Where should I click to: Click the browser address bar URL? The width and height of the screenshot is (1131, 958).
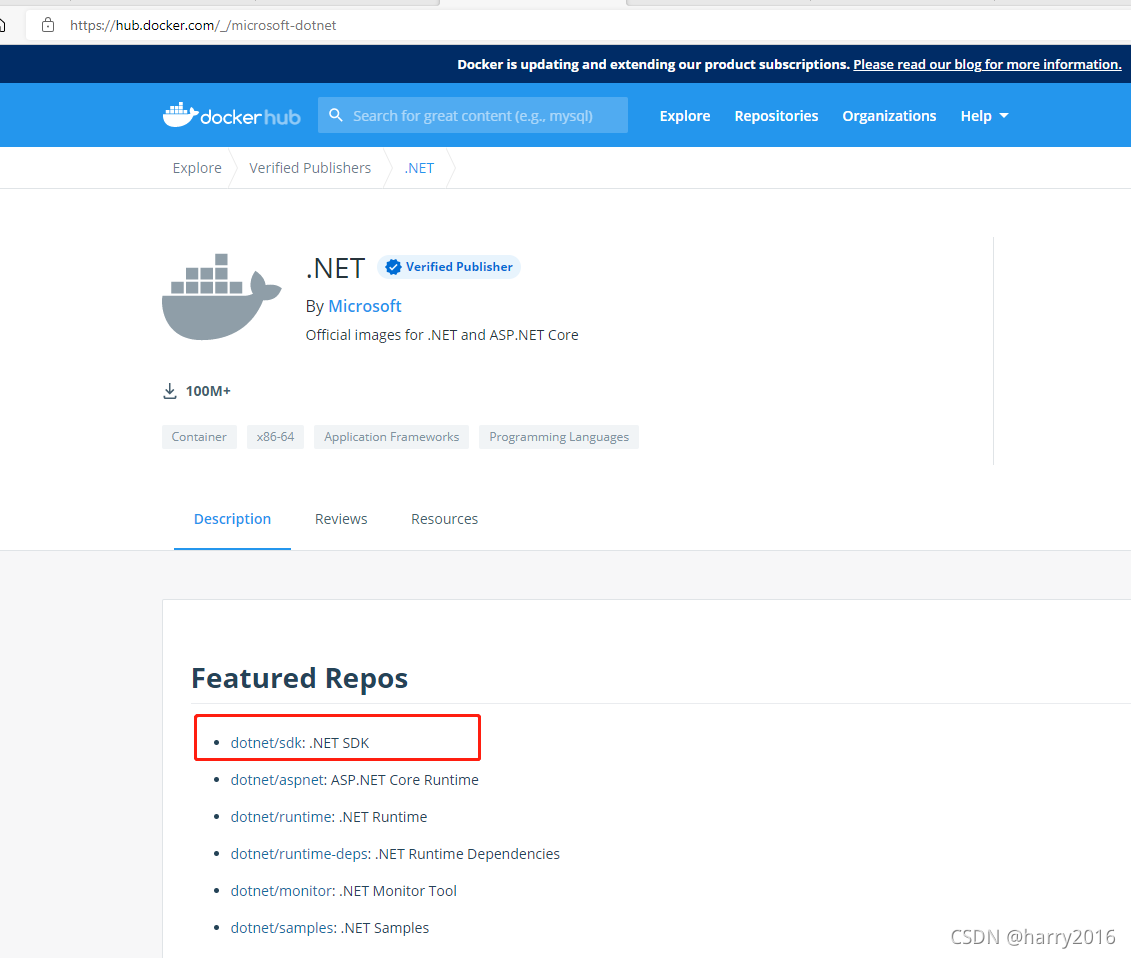[203, 25]
